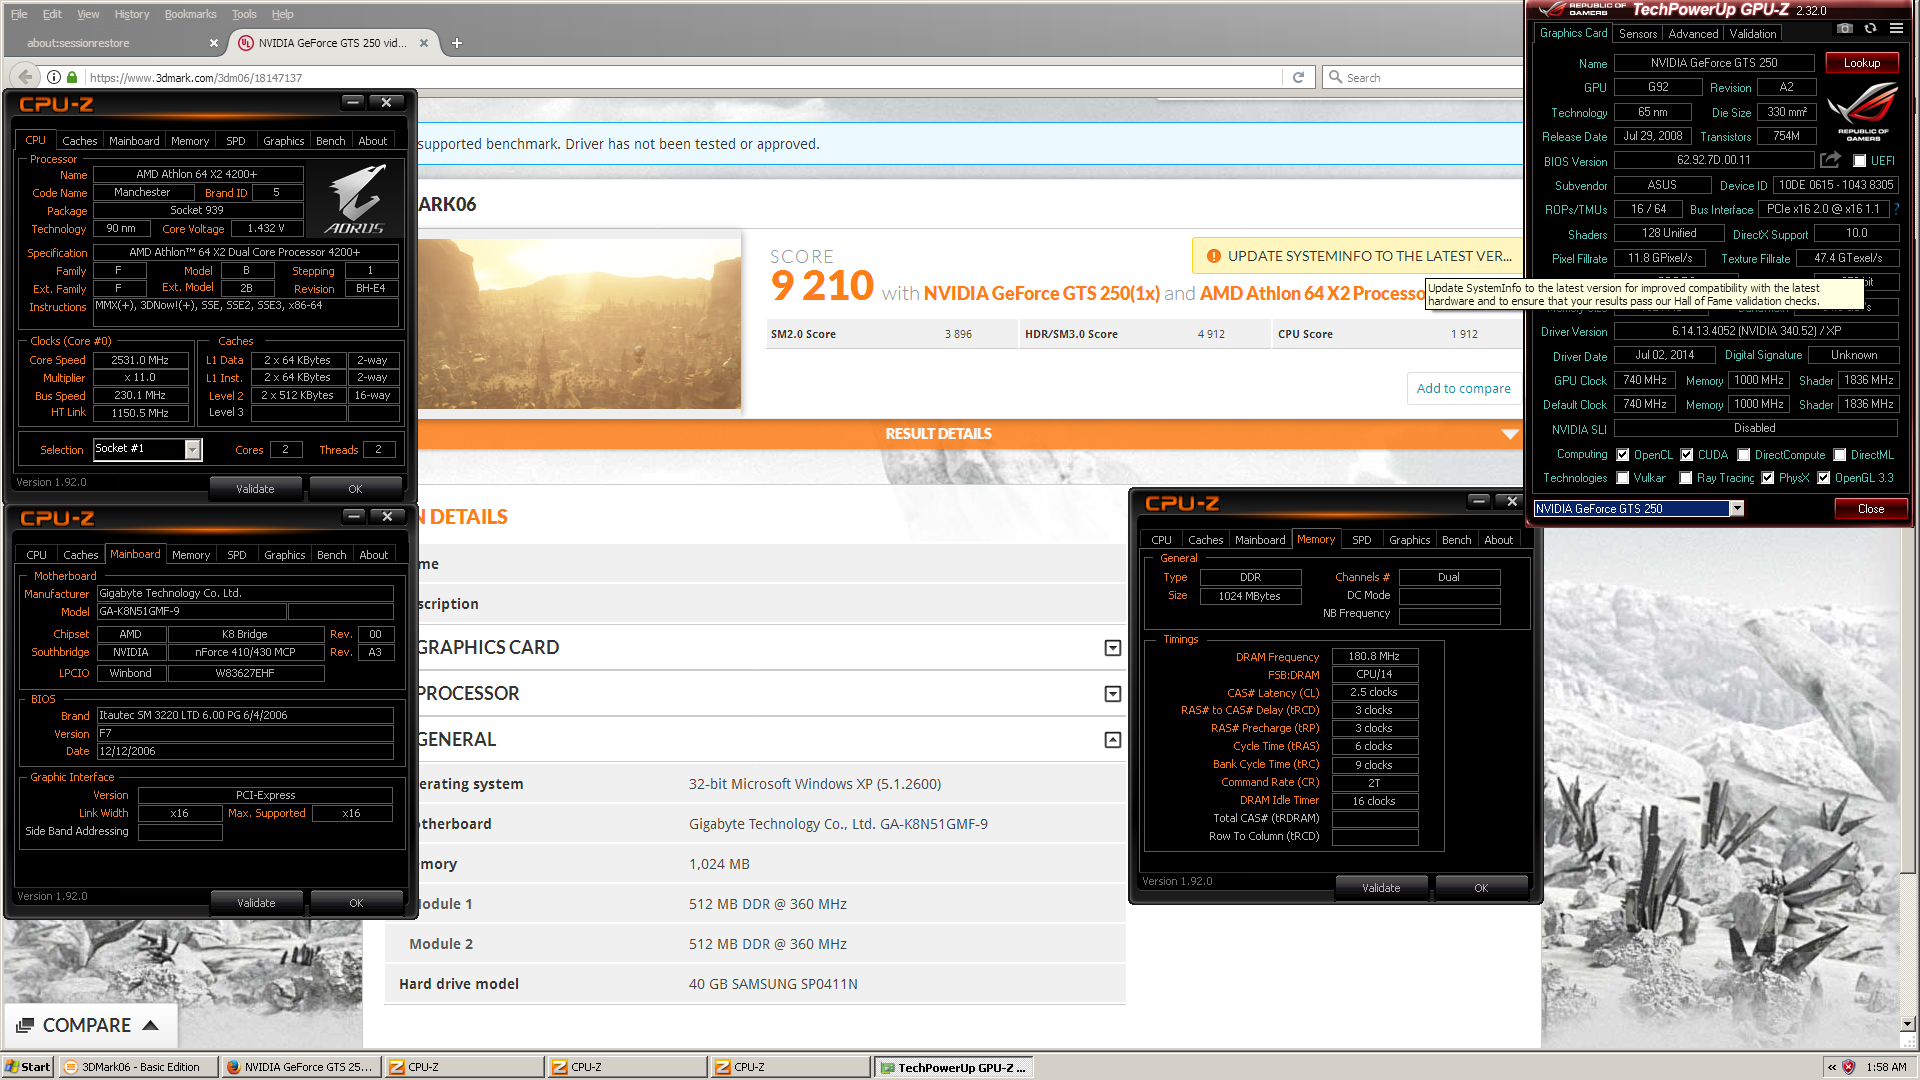1920x1080 pixels.
Task: Go back in the Firefox browser
Action: point(26,77)
